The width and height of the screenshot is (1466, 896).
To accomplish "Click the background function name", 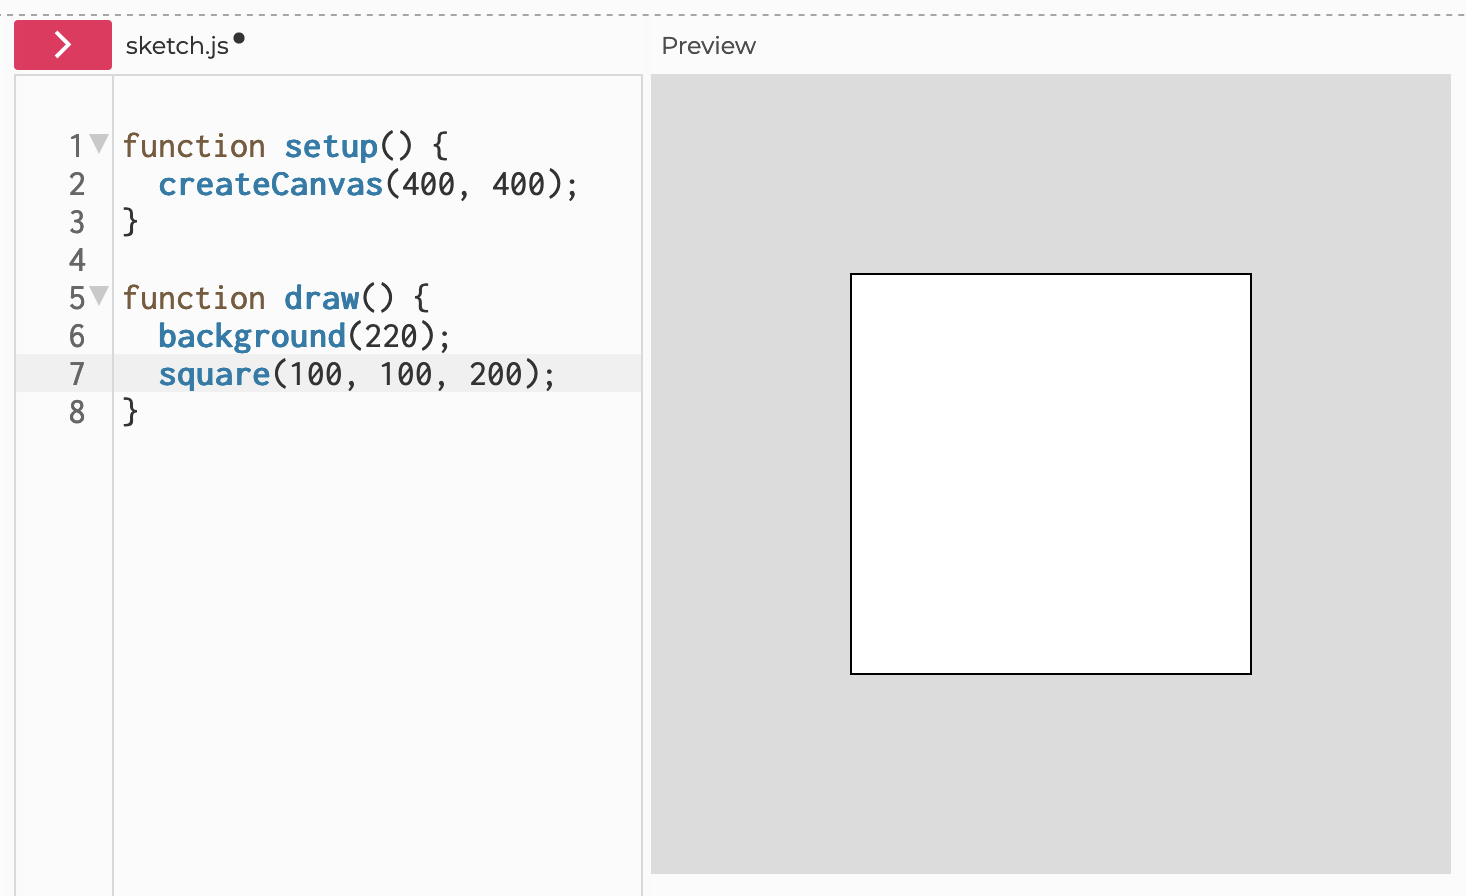I will (x=251, y=337).
